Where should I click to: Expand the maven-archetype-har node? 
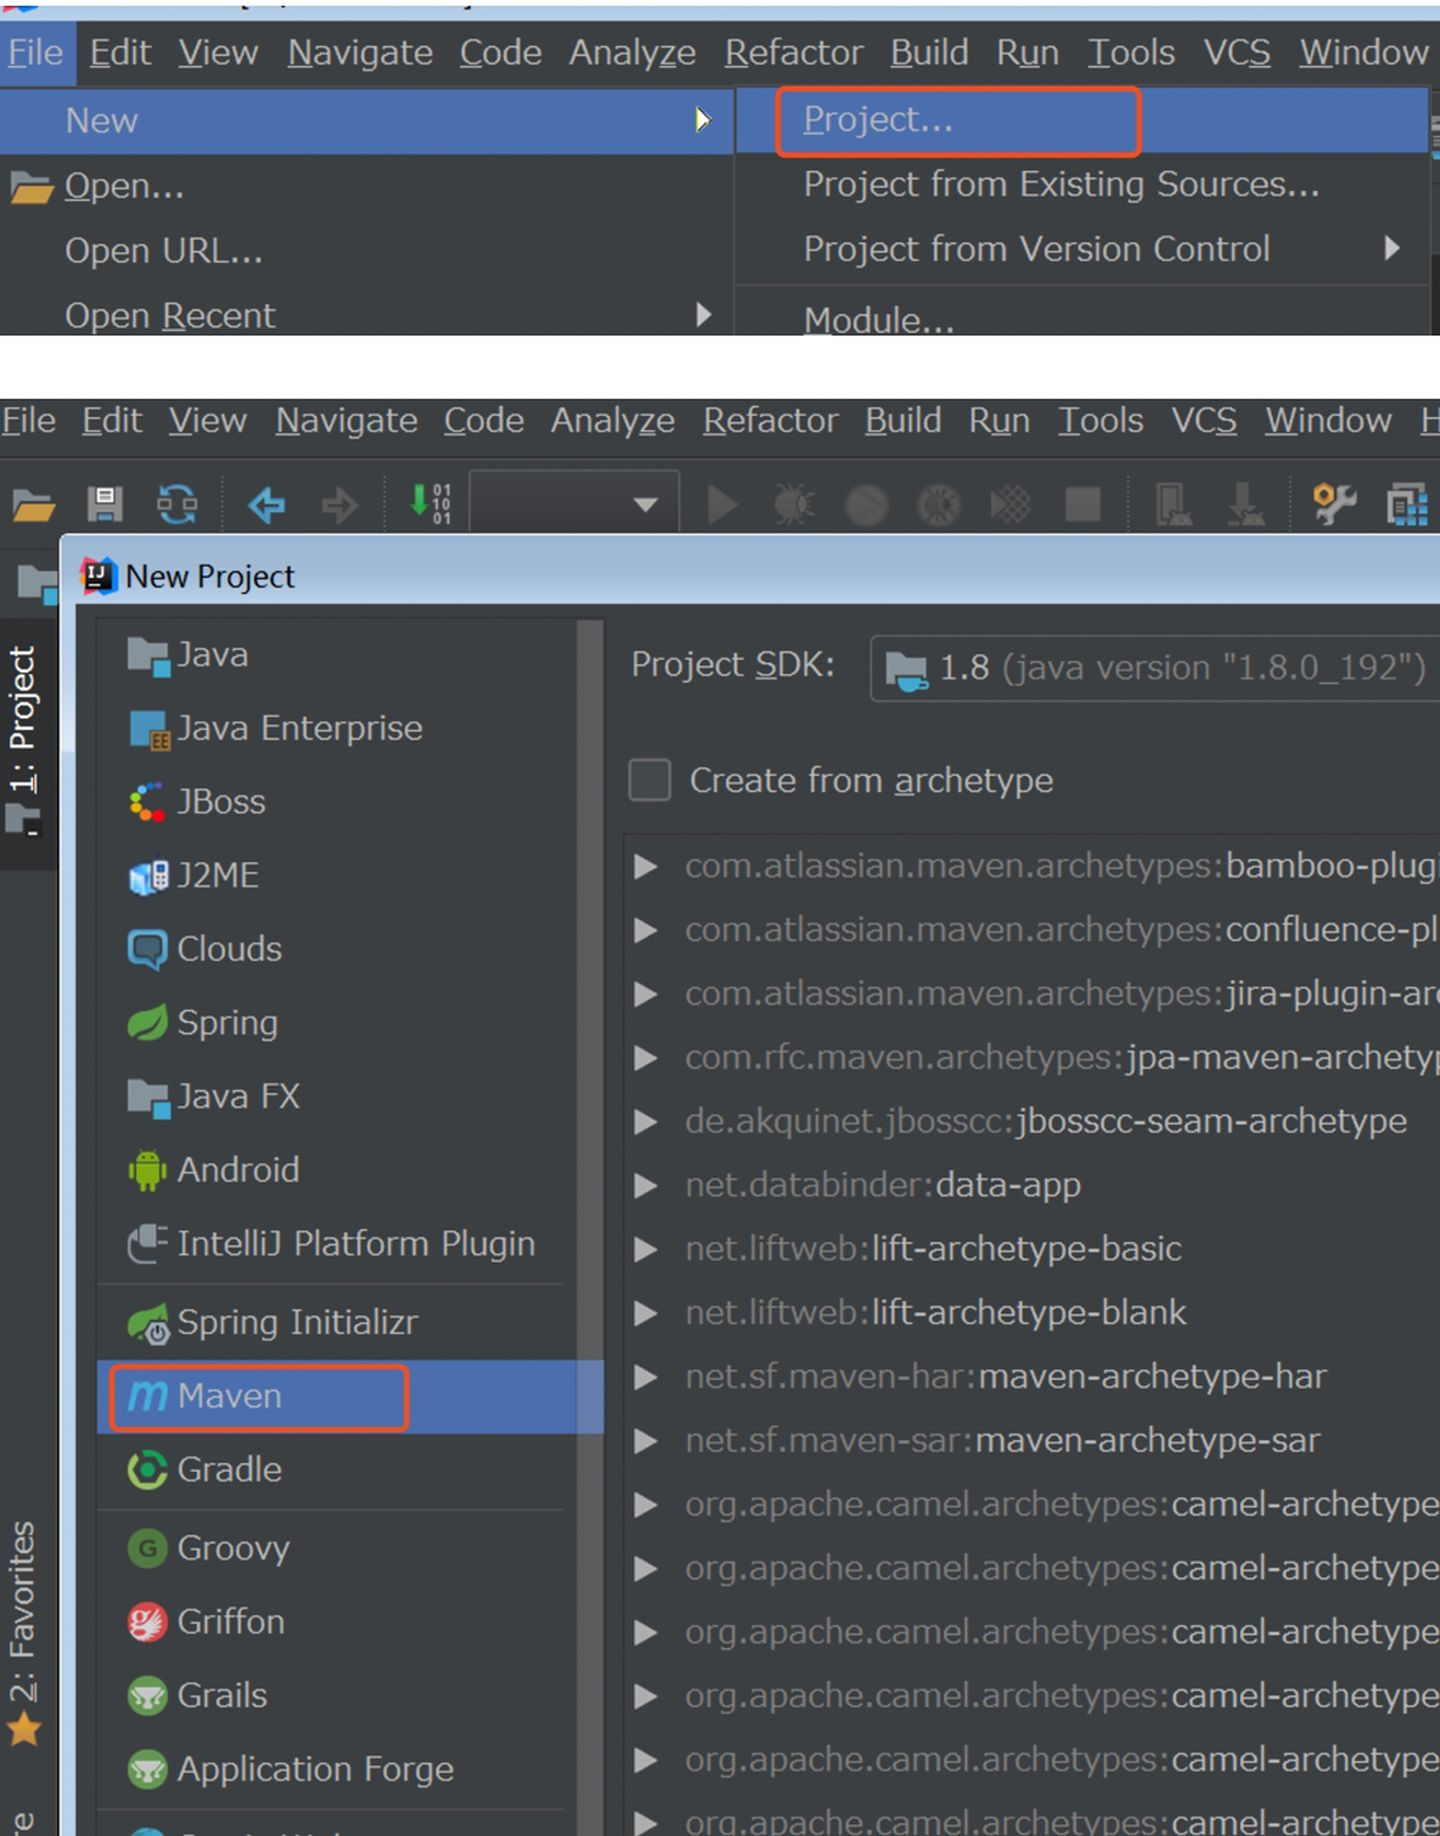tap(646, 1377)
